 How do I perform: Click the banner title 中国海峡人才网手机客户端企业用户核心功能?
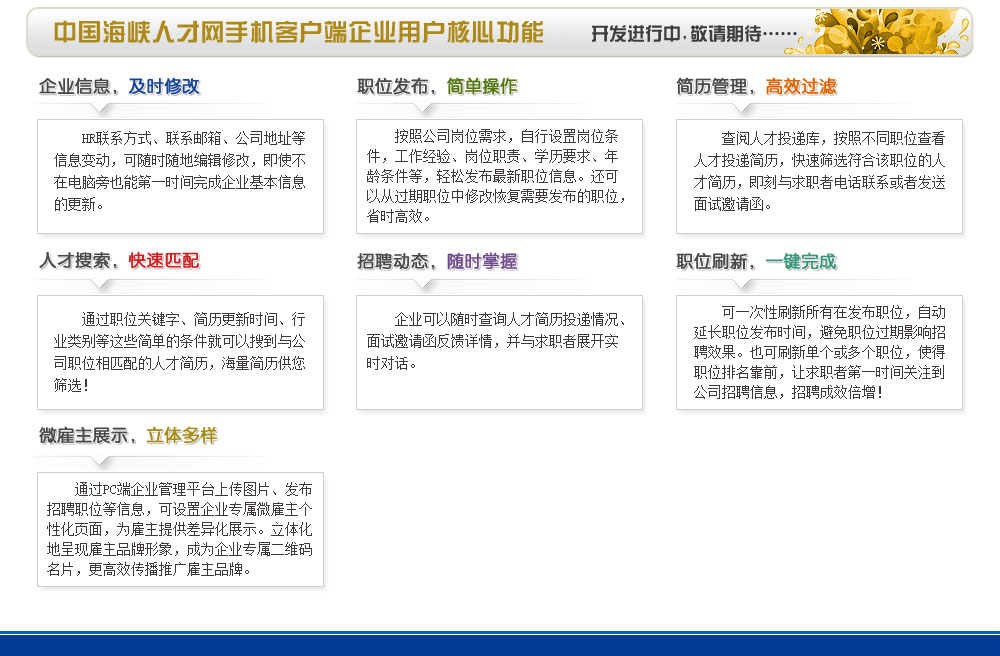pyautogui.click(x=298, y=32)
